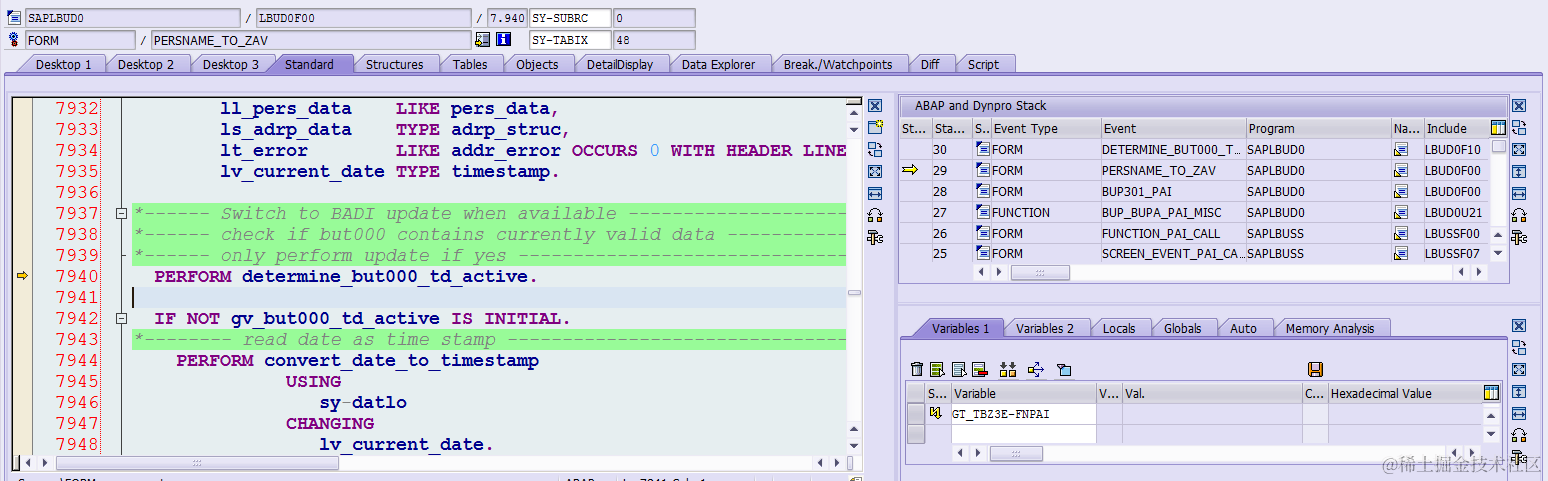Open column layout chooser in Variables table
This screenshot has height=481, width=1548.
click(1492, 393)
